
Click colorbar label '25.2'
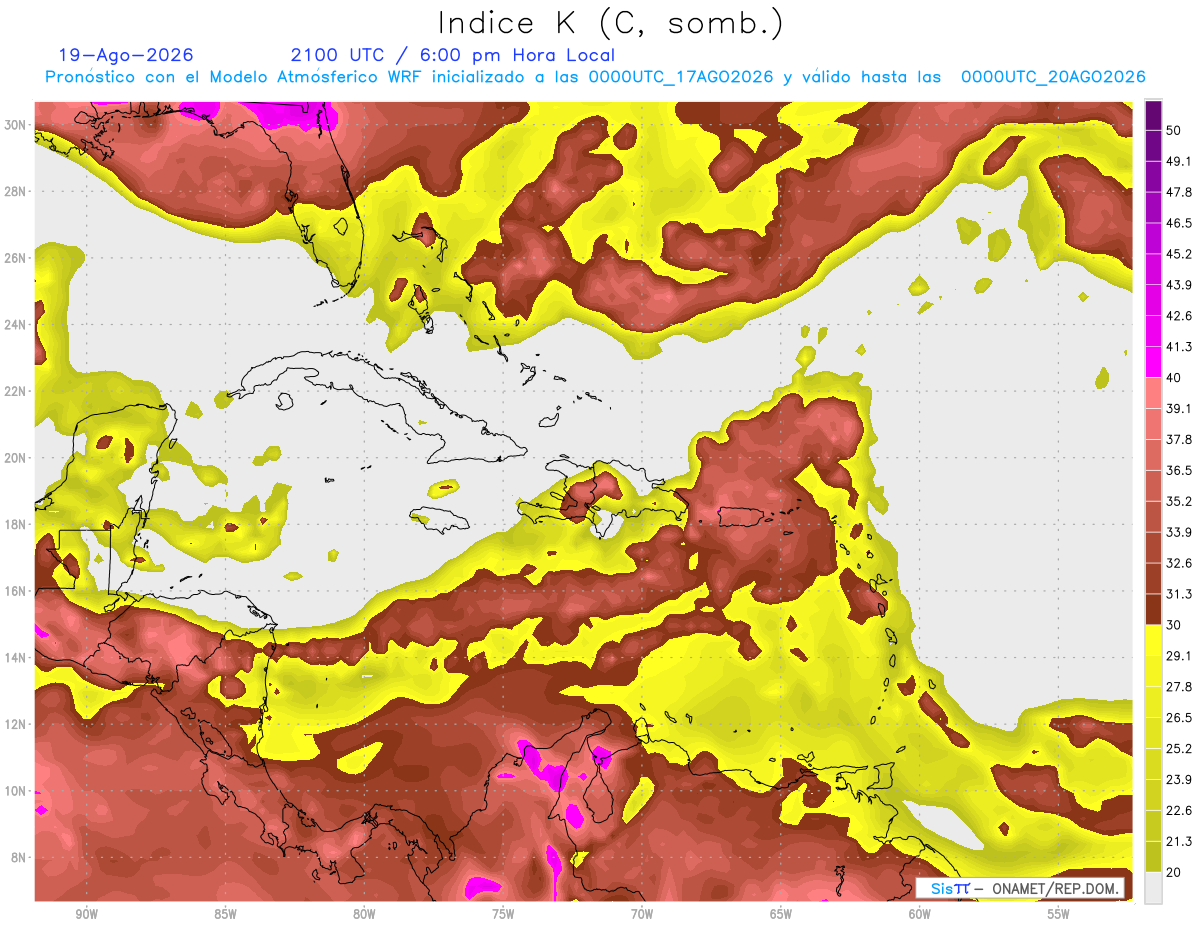pyautogui.click(x=1179, y=749)
